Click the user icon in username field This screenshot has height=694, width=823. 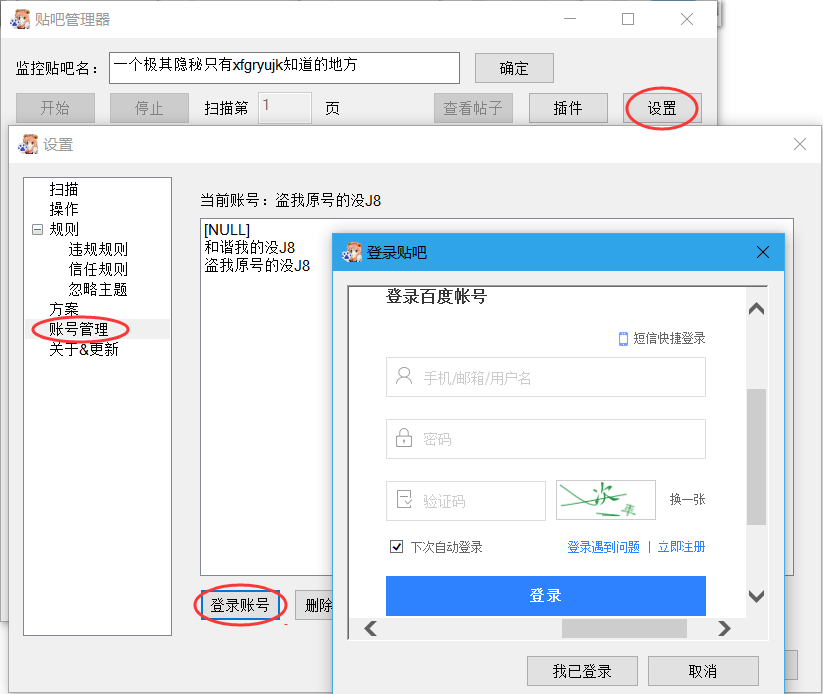tap(404, 376)
